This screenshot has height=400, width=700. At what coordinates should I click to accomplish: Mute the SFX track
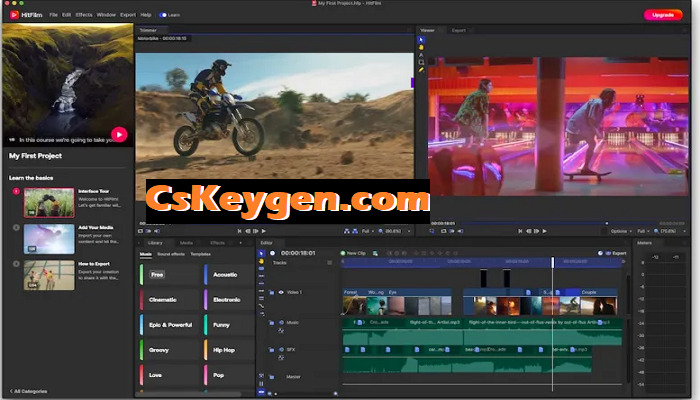(281, 350)
